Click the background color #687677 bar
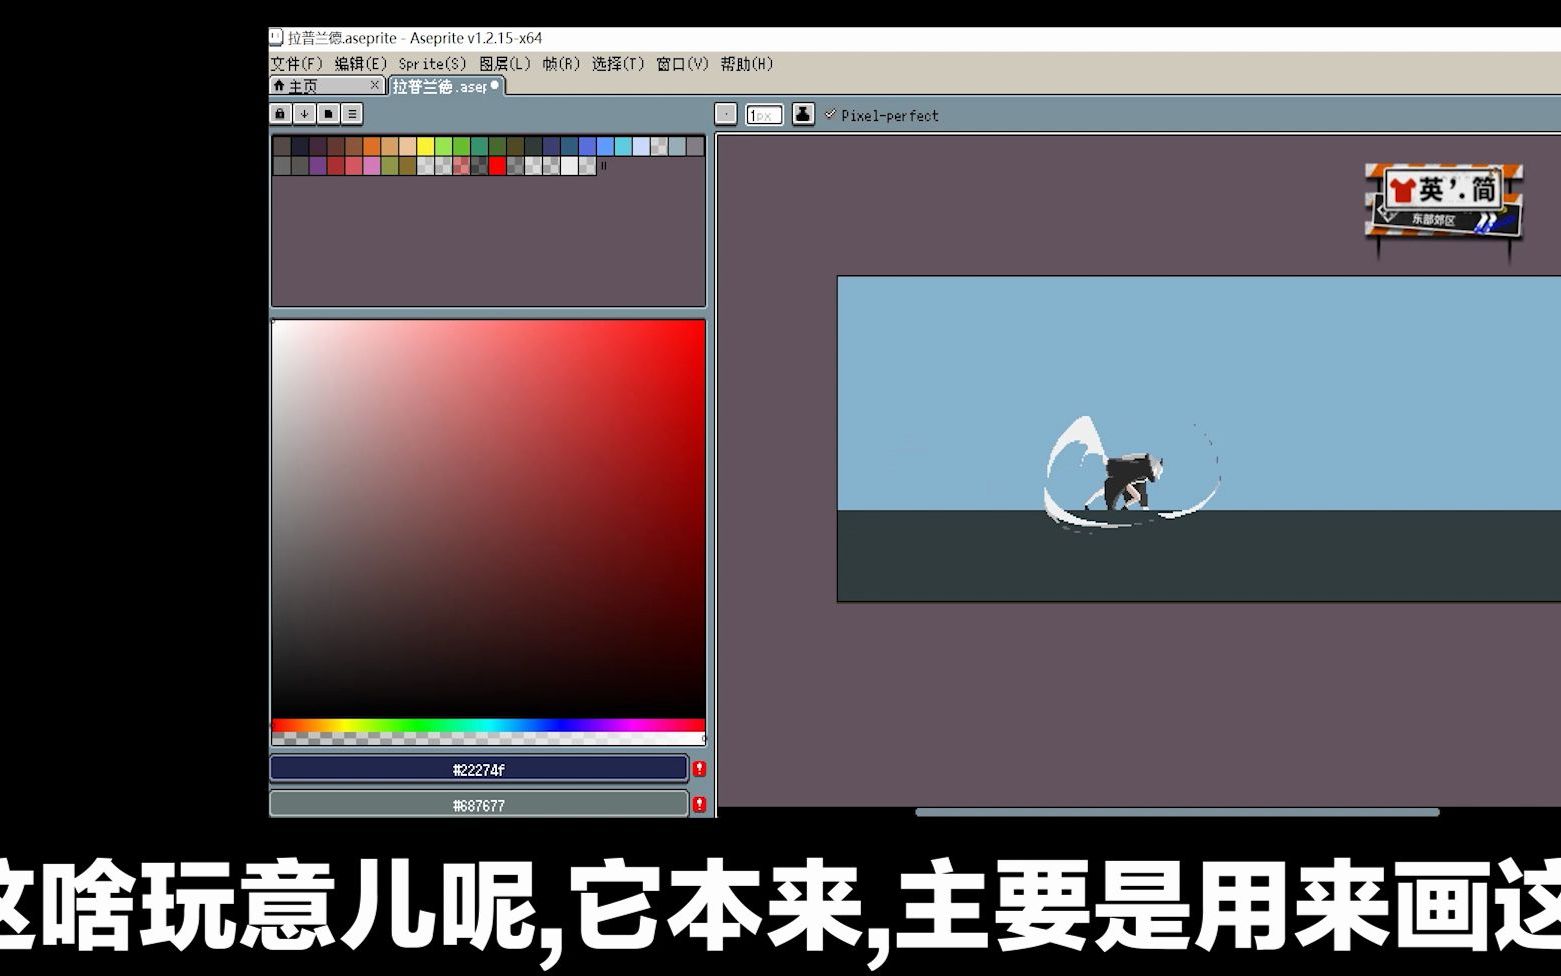The image size is (1561, 976). (x=479, y=805)
